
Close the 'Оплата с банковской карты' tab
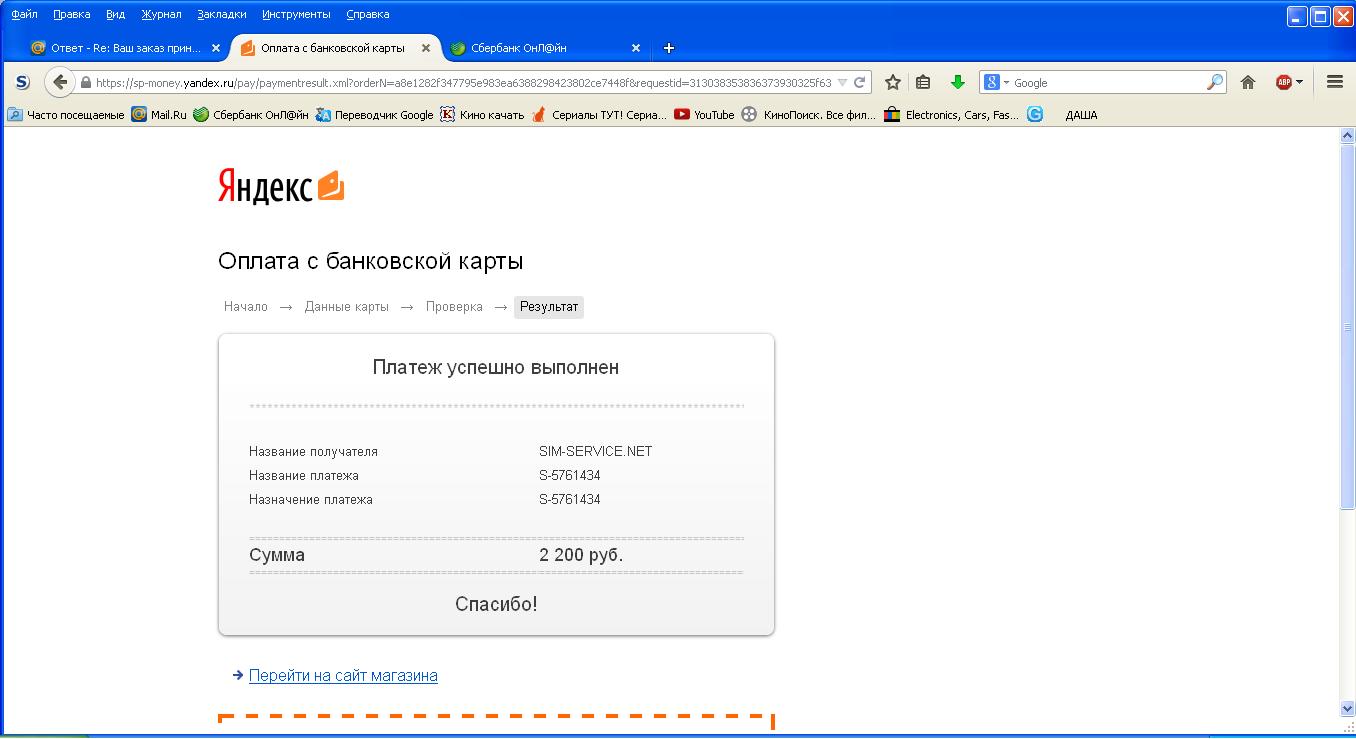426,48
